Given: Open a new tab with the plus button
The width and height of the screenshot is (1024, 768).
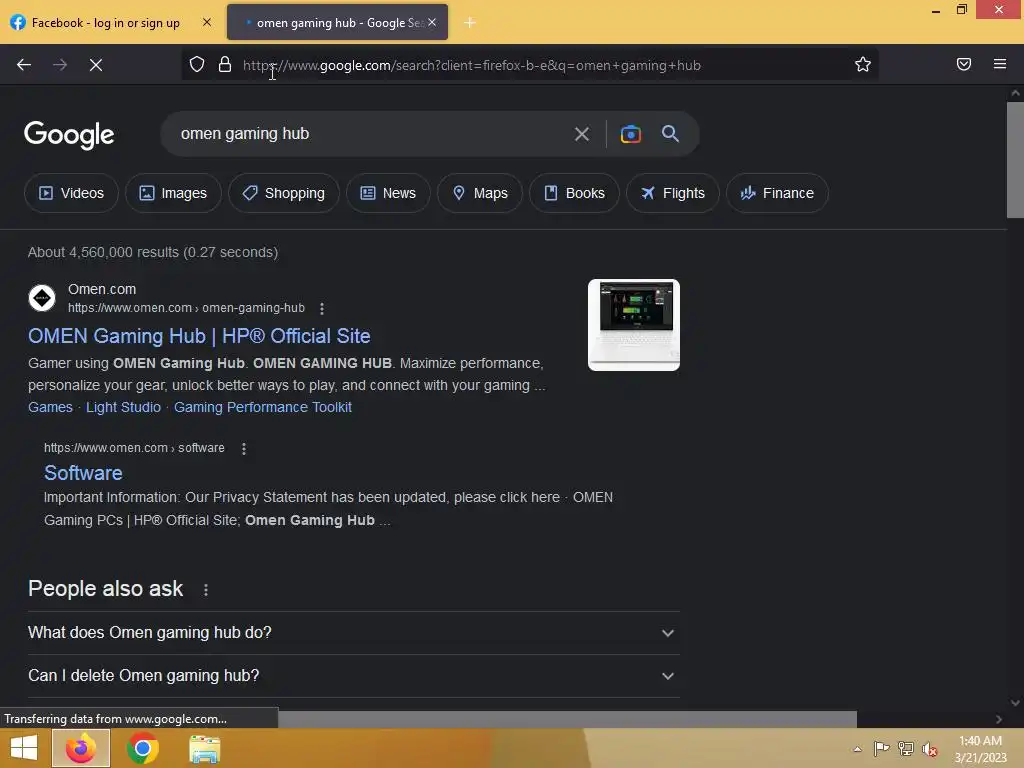Looking at the screenshot, I should point(470,23).
